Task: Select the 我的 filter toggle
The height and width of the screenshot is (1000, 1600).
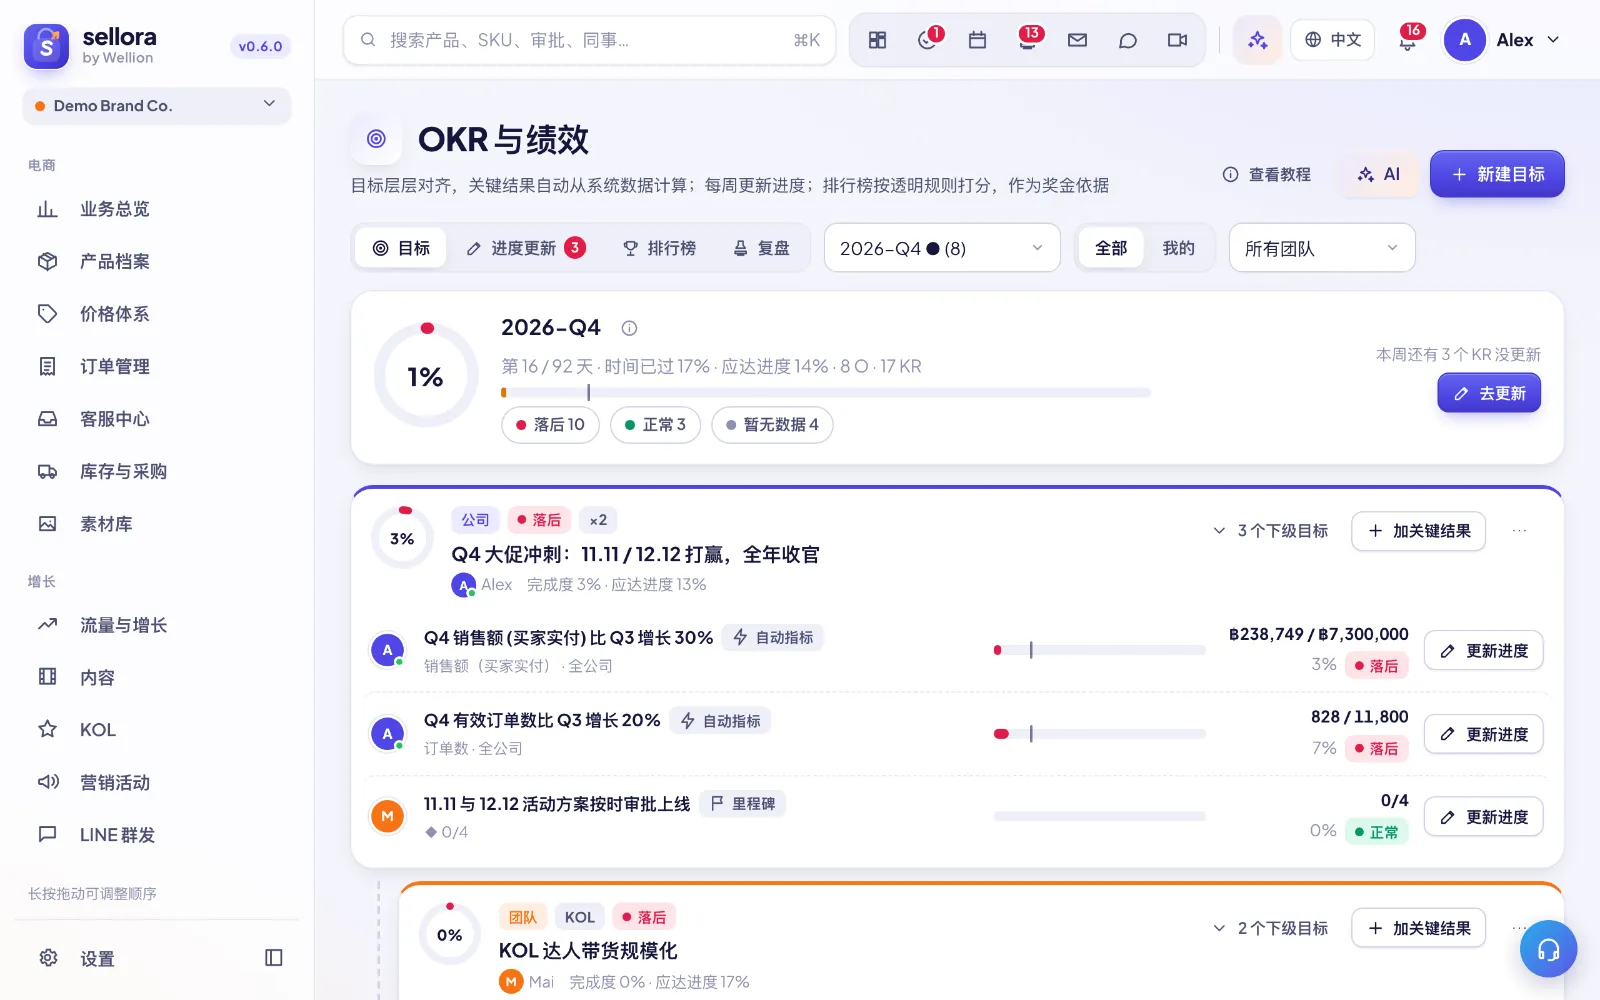Action: 1178,248
